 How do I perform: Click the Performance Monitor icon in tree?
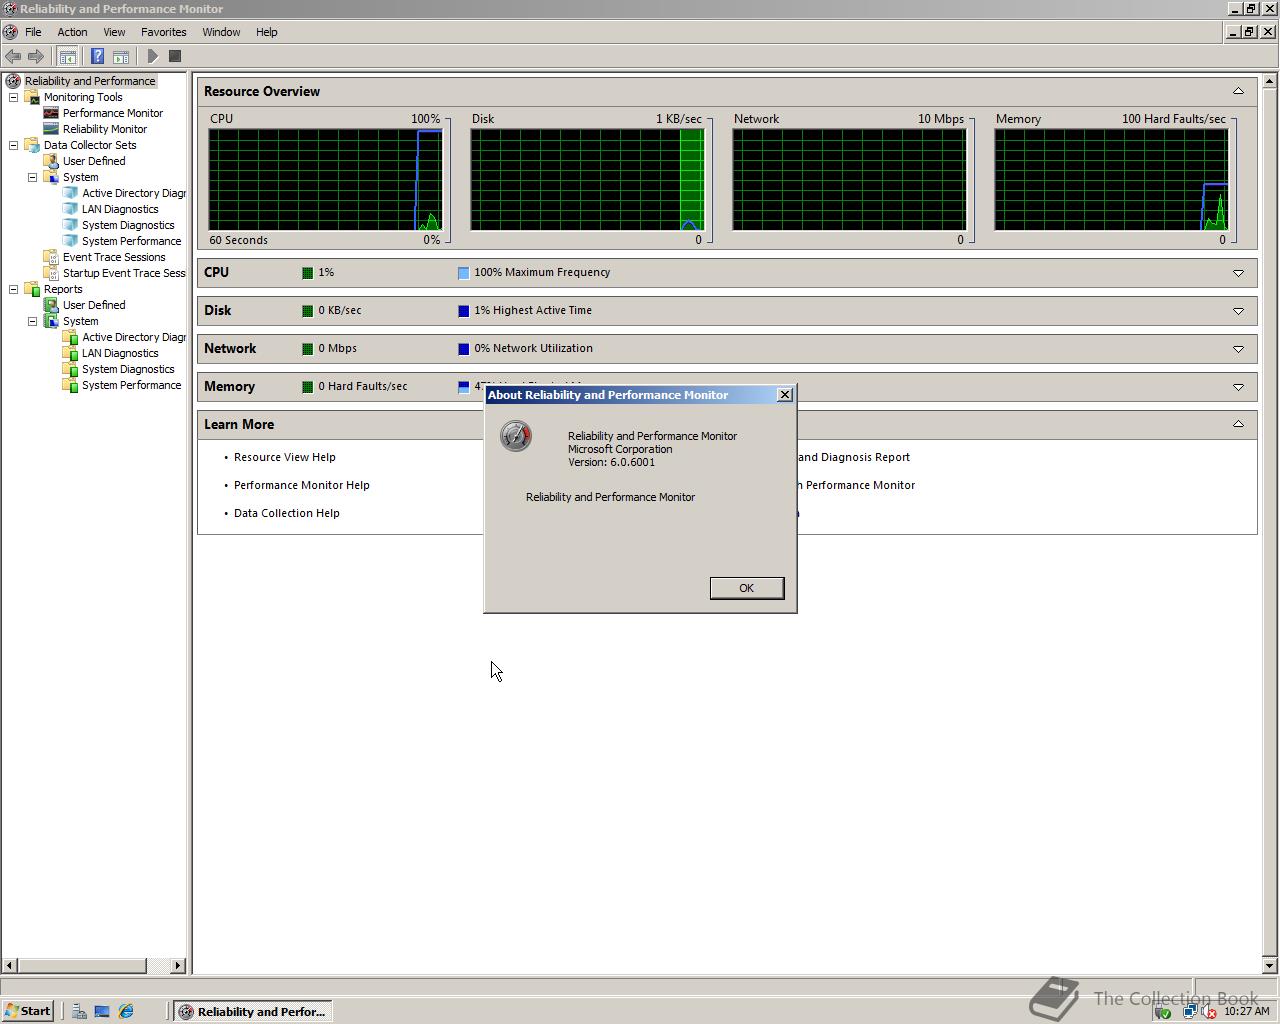coord(51,113)
